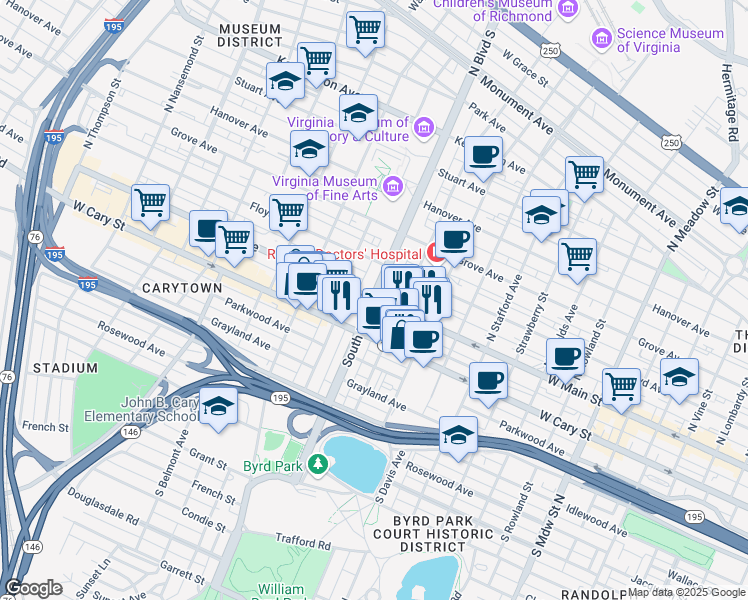Screen dimensions: 748x600
Task: Open the Science Museum of Virginia pin icon
Action: click(602, 38)
